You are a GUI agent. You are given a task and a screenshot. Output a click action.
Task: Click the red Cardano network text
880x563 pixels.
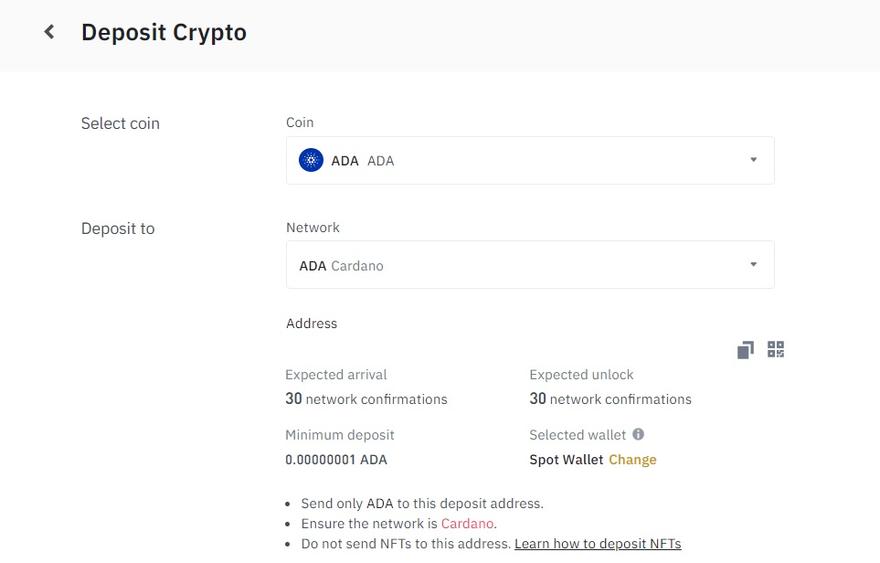click(467, 523)
